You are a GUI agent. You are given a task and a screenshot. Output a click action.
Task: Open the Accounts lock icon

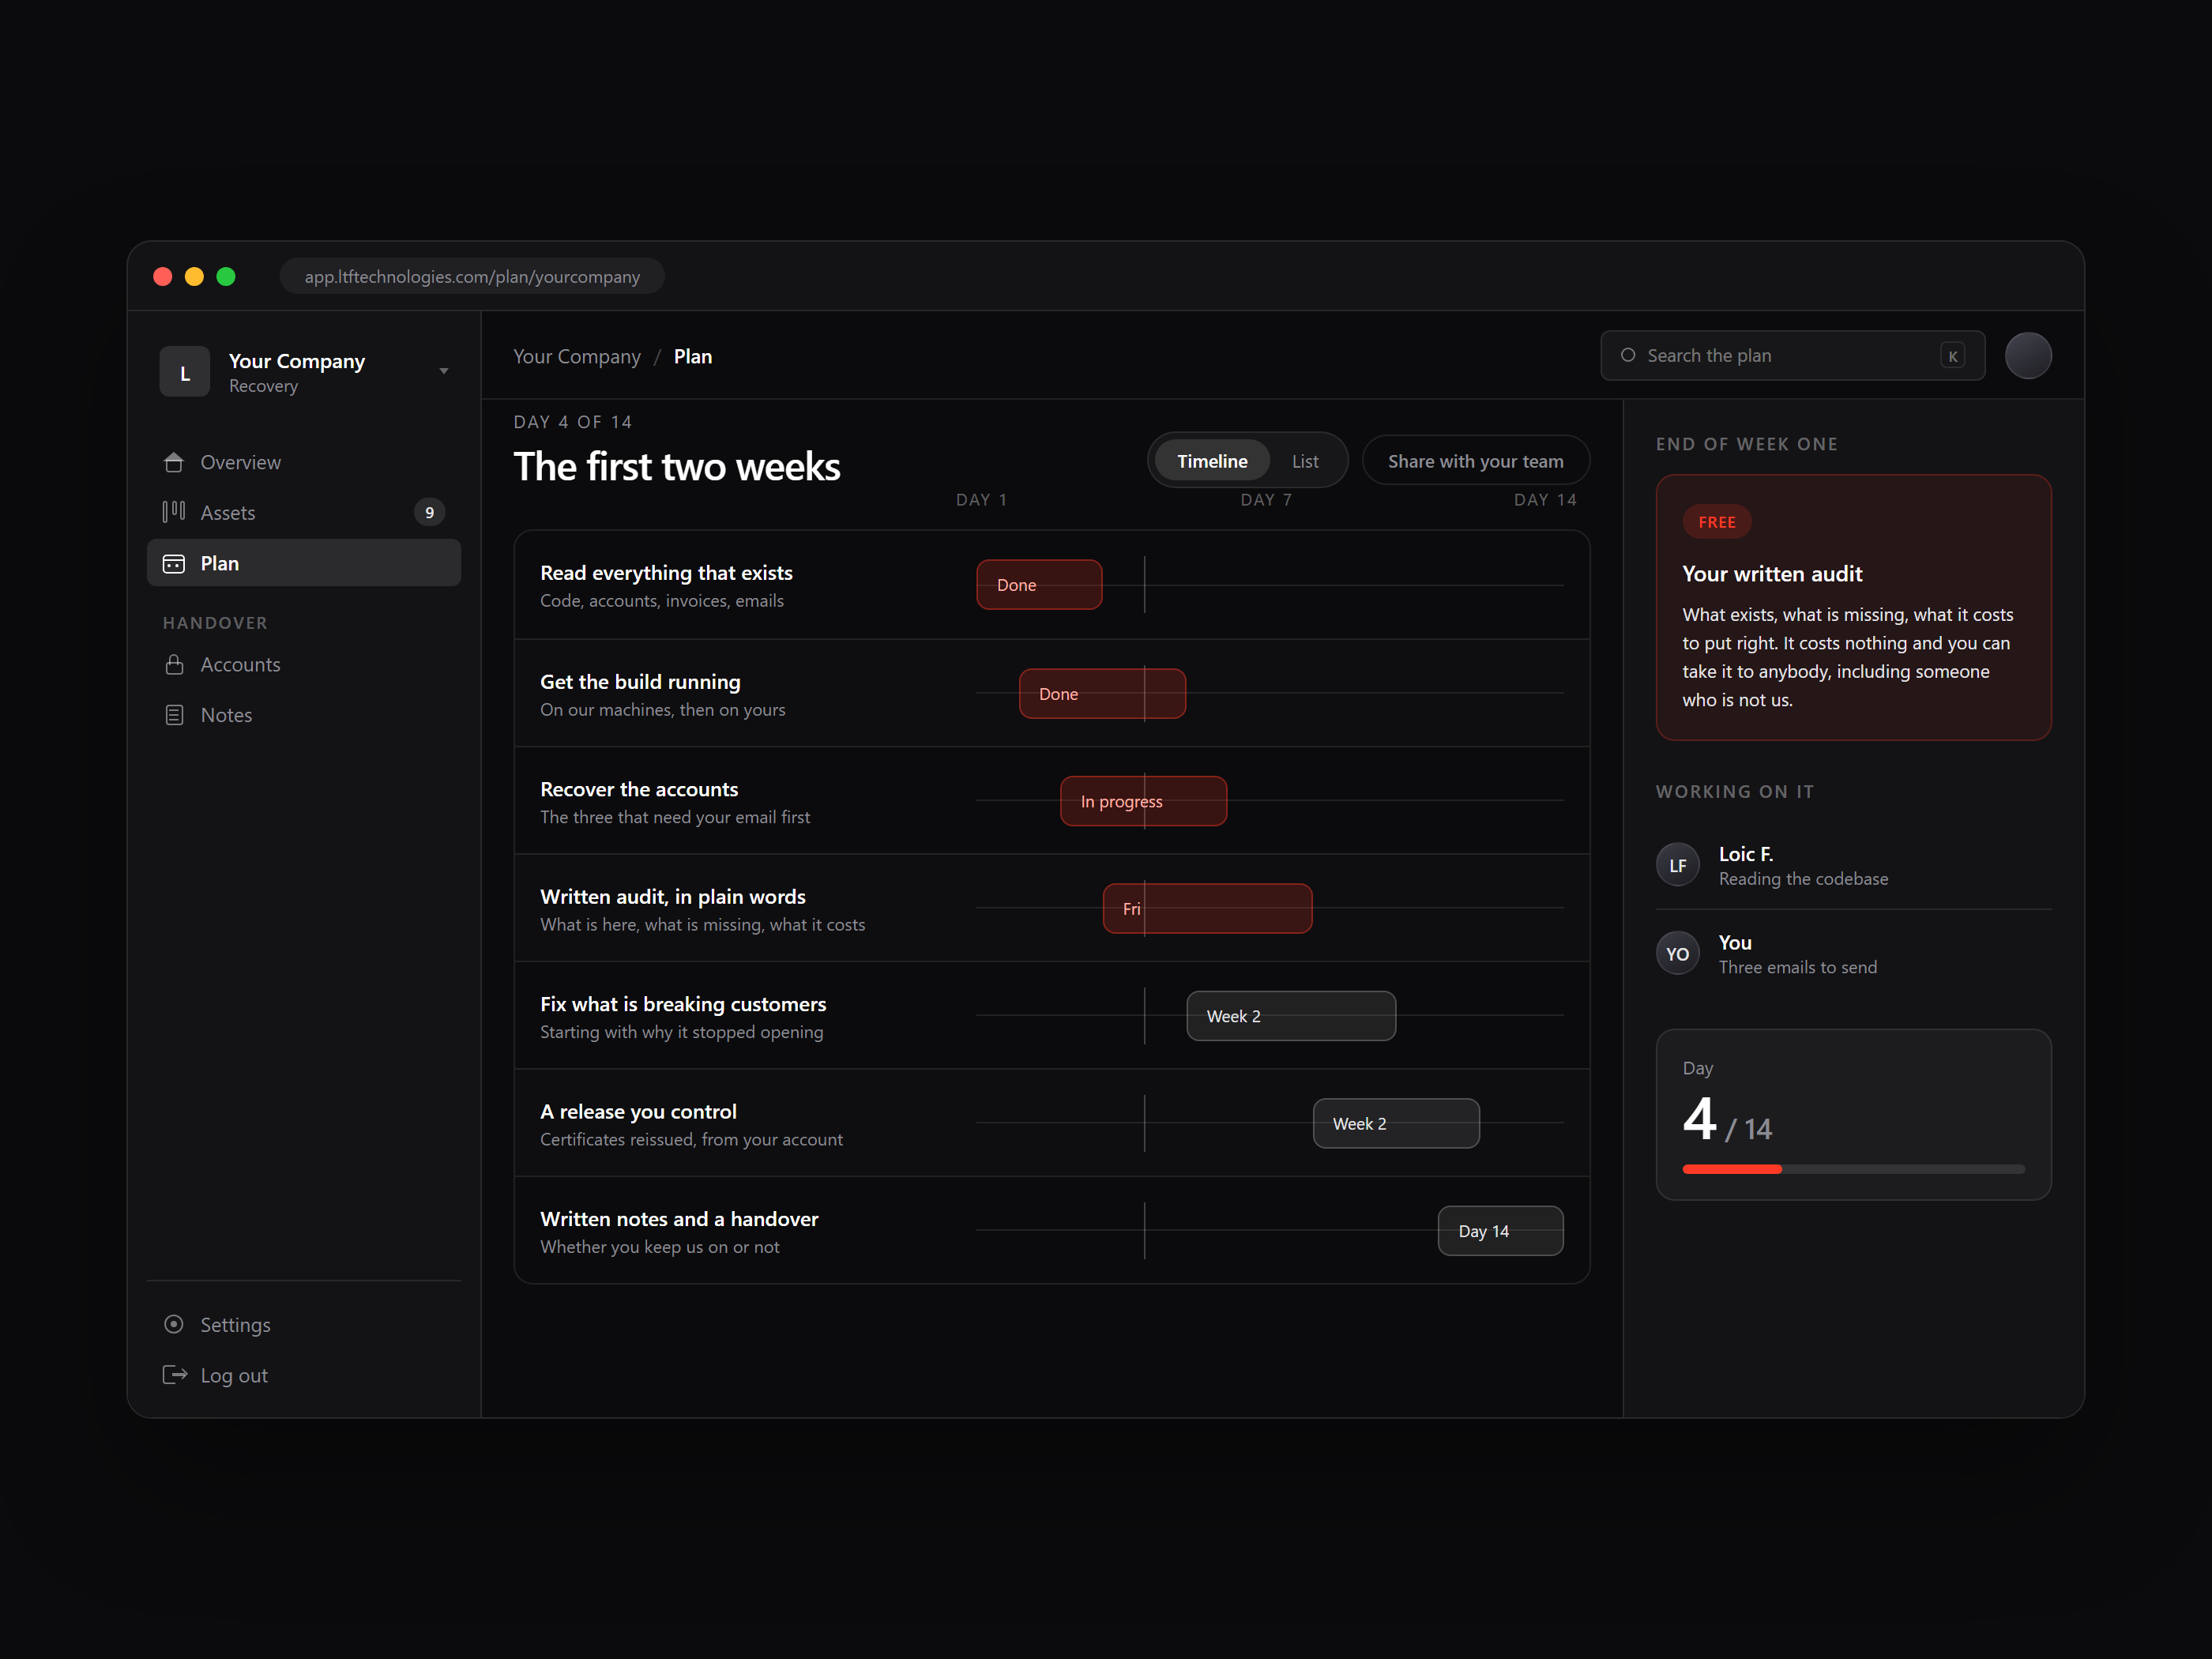[x=174, y=664]
